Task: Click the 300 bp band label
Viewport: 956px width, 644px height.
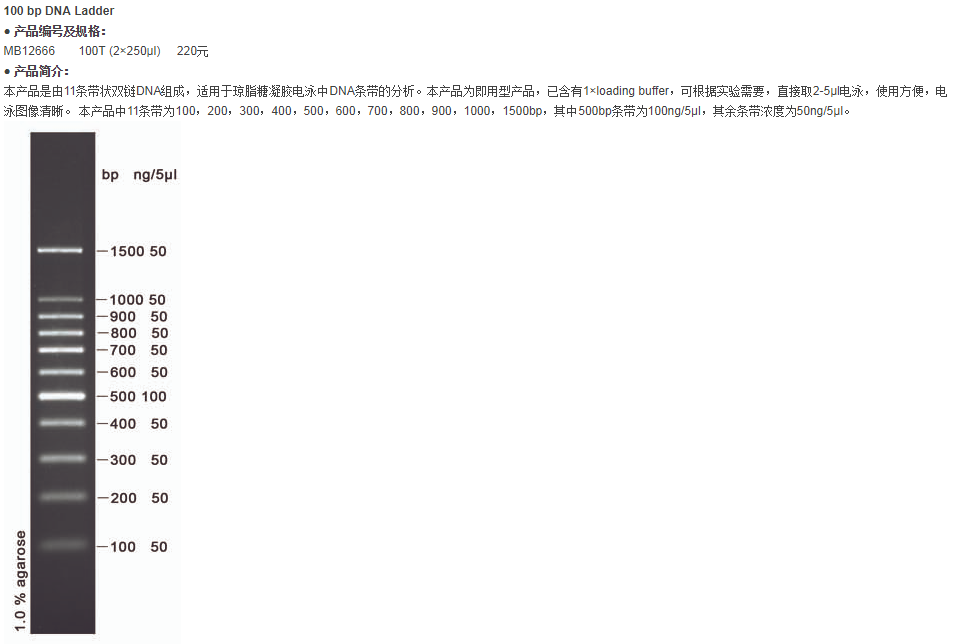Action: 123,461
